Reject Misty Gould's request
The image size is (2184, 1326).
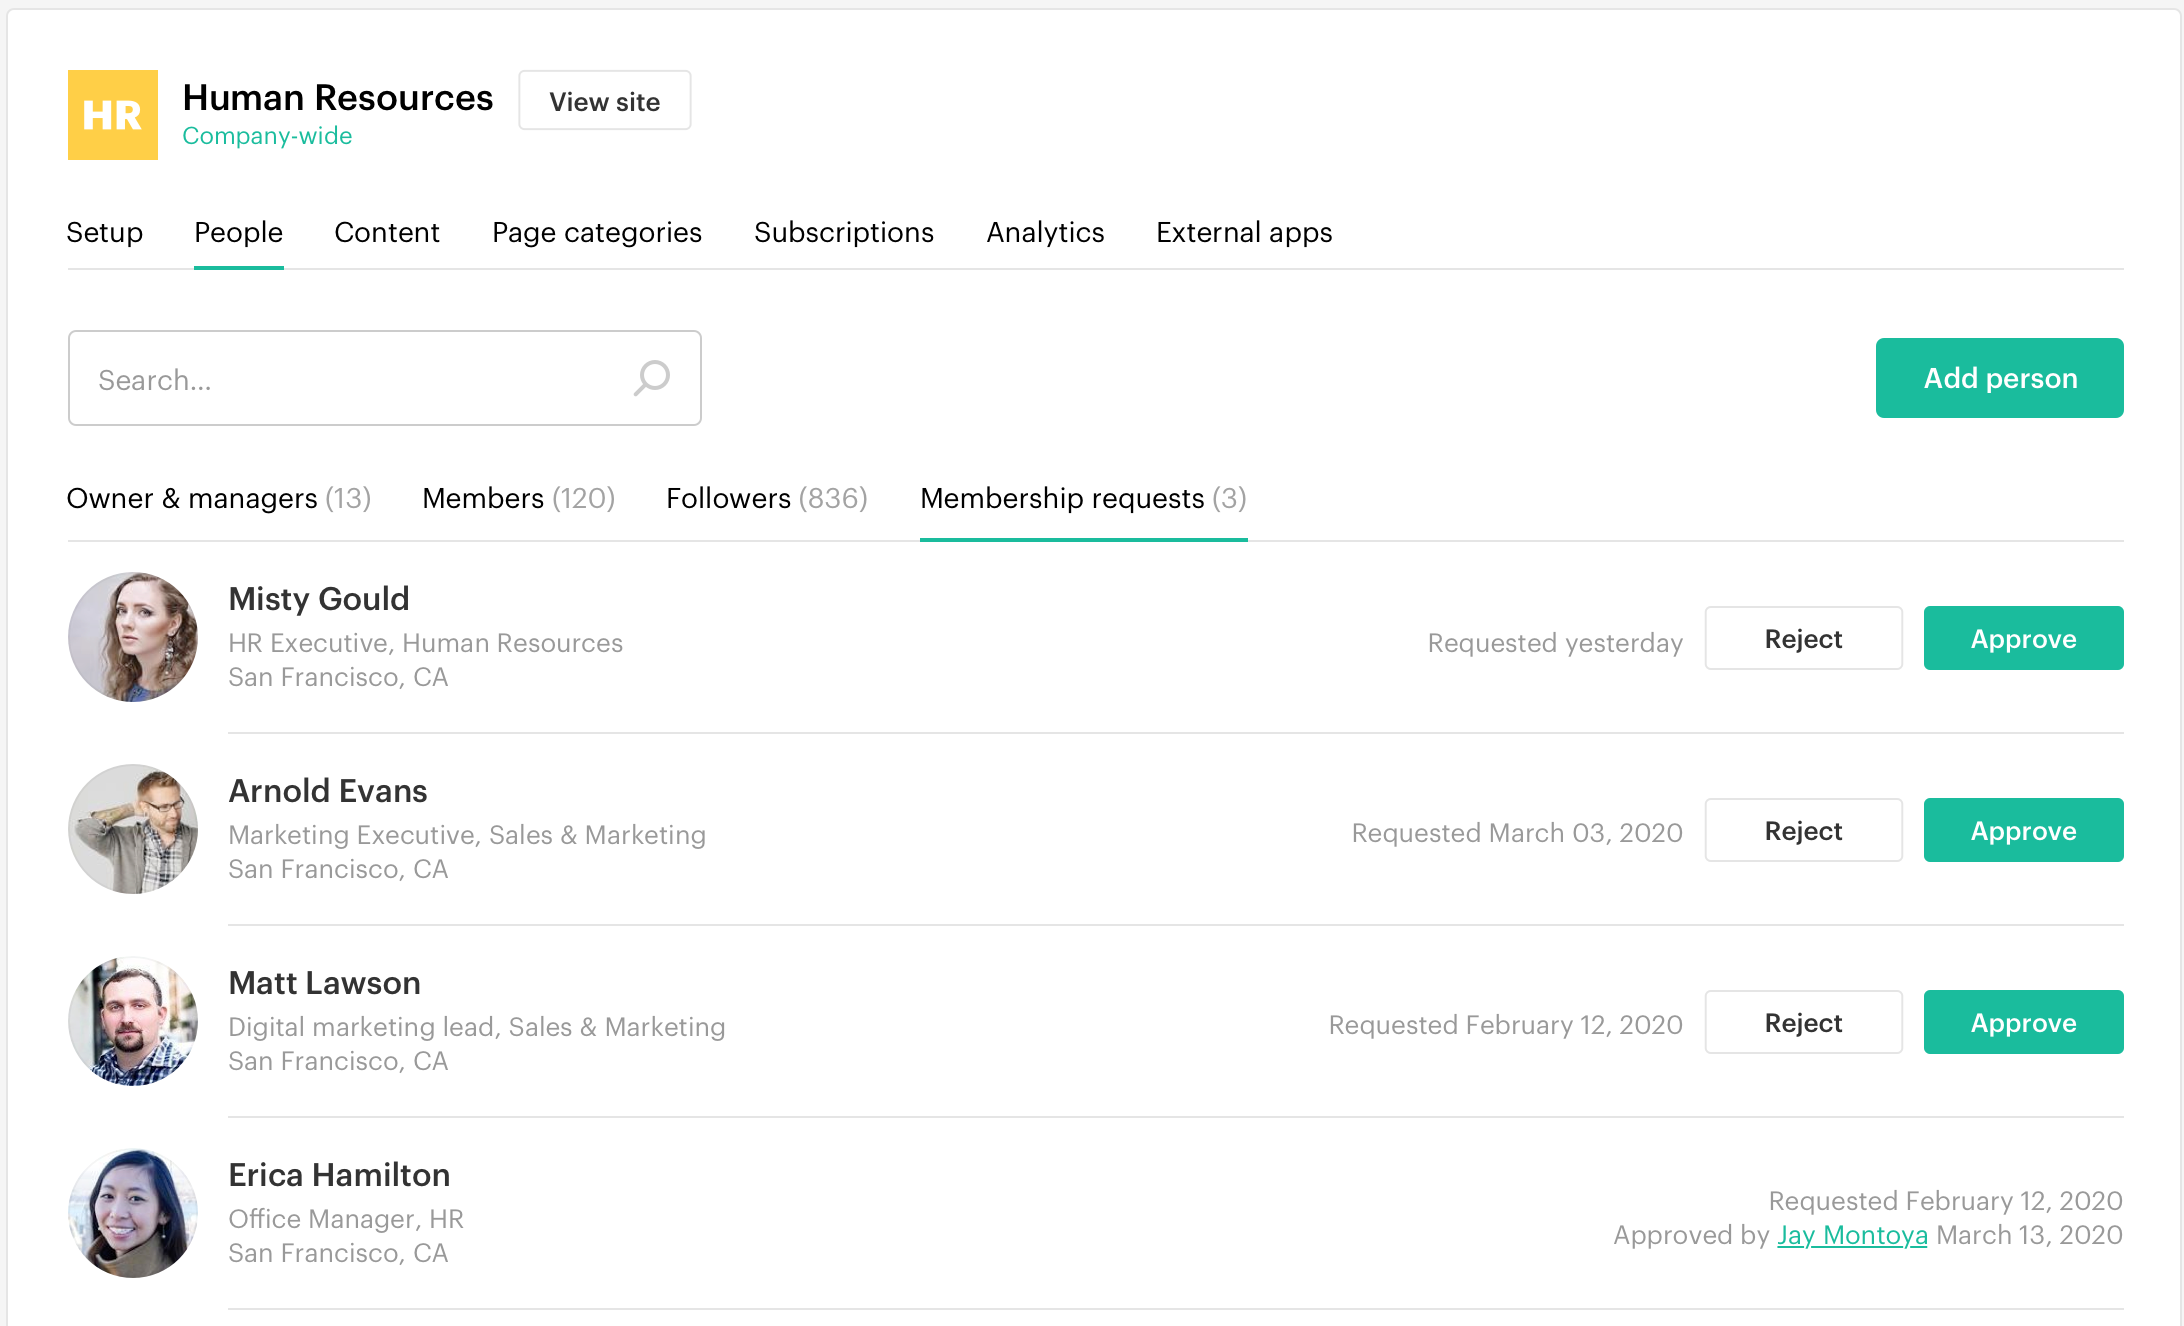click(x=1803, y=638)
